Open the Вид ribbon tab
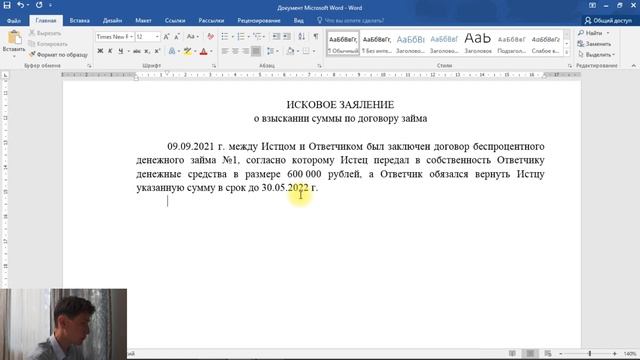This screenshot has height=360, width=640. [299, 20]
